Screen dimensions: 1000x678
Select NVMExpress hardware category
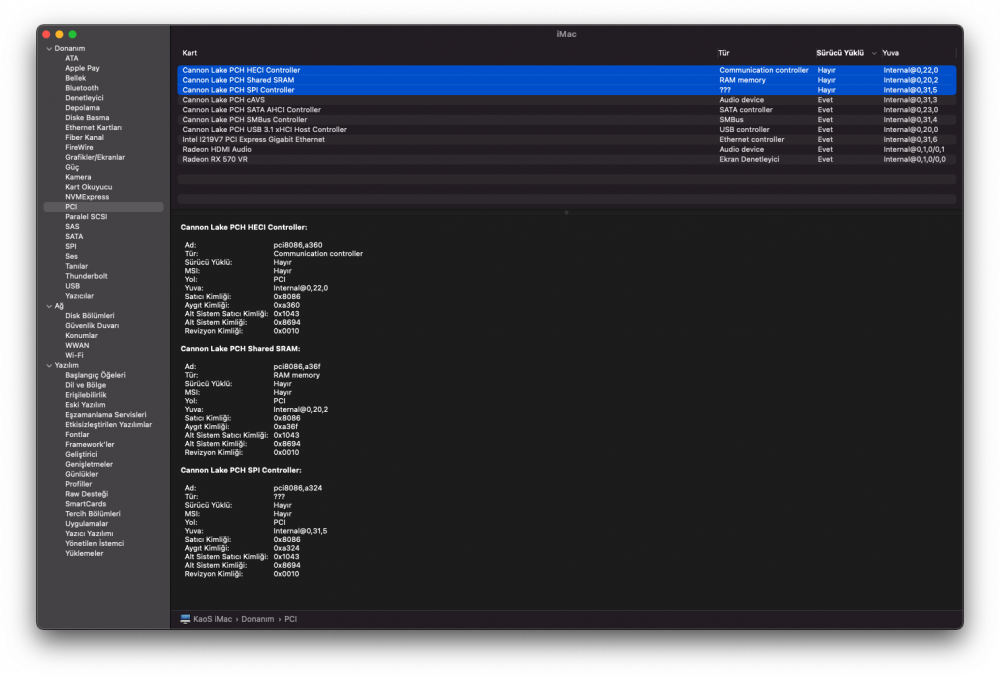coord(87,197)
